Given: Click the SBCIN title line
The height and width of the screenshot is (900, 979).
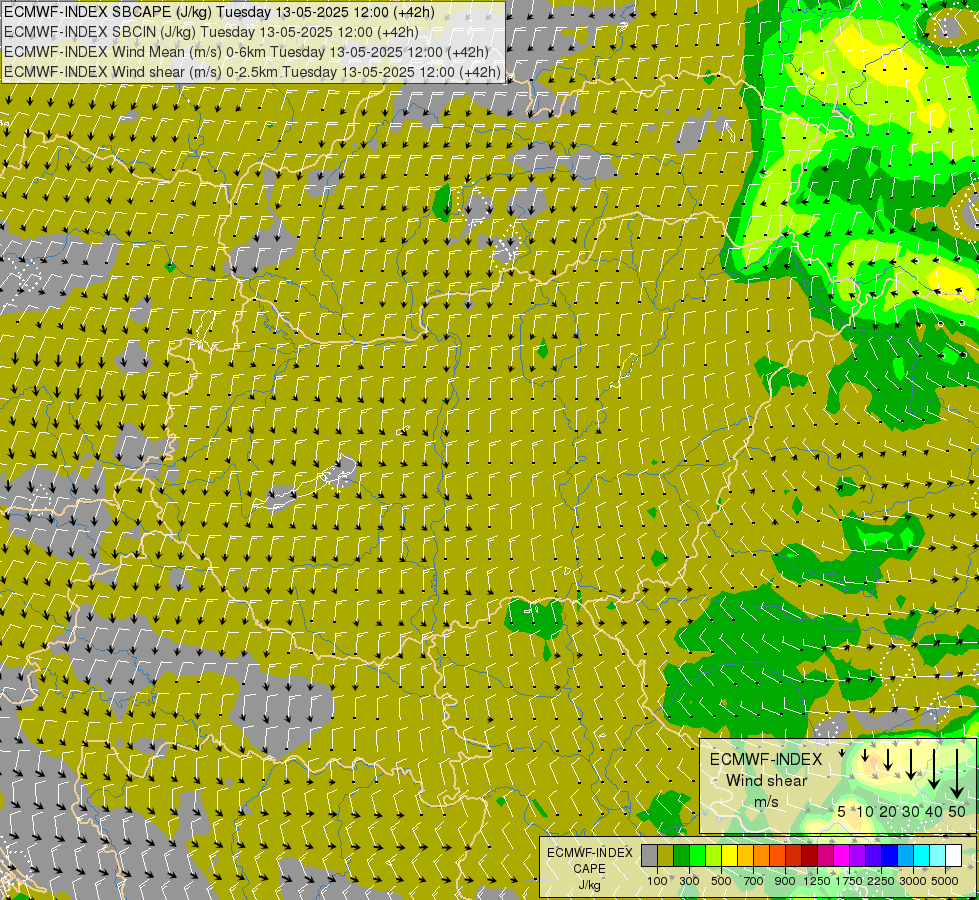Looking at the screenshot, I should pos(212,32).
